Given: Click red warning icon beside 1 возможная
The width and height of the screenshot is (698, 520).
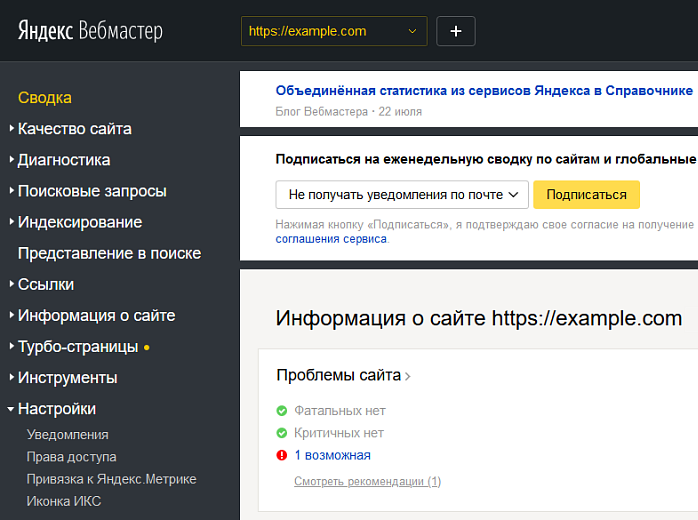Looking at the screenshot, I should pyautogui.click(x=282, y=455).
